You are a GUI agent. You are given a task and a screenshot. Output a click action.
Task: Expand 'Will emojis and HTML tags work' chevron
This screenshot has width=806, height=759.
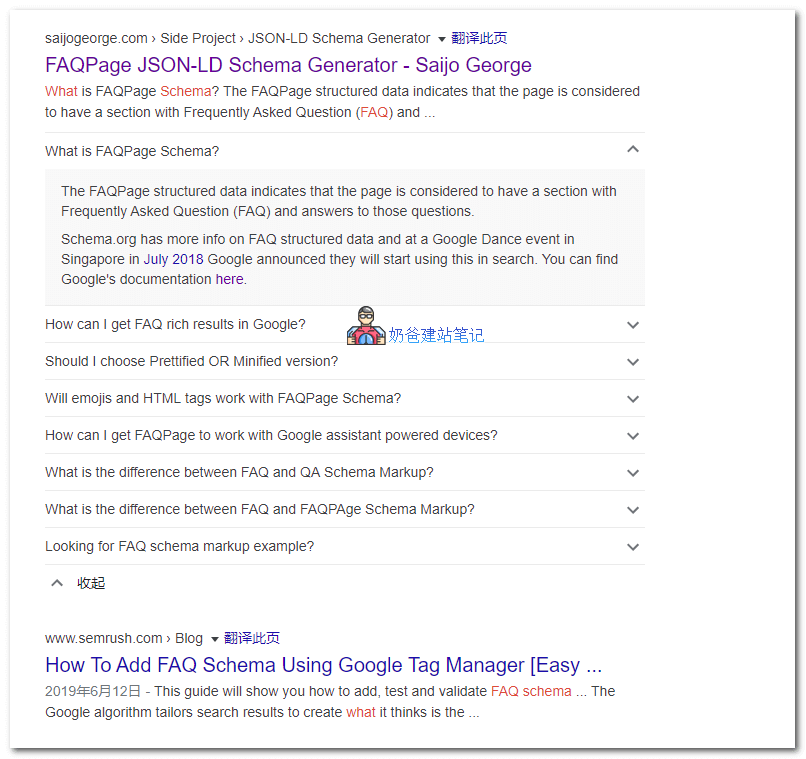tap(632, 399)
